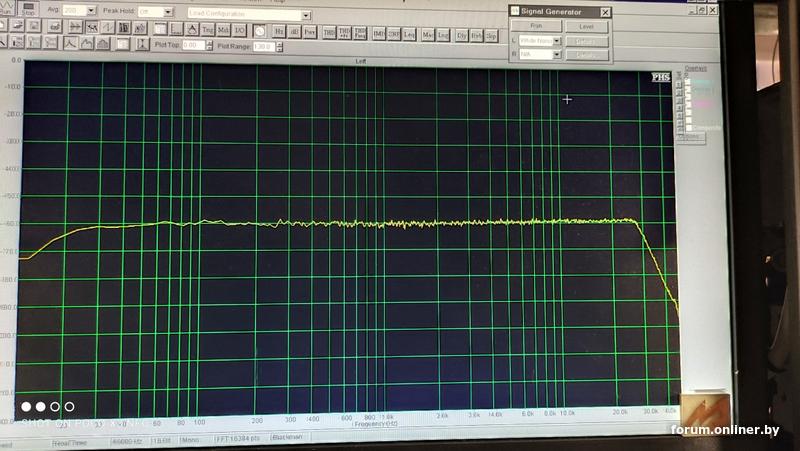The width and height of the screenshot is (800, 451).
Task: Click the 48000 Hz status bar entry
Action: pyautogui.click(x=128, y=441)
